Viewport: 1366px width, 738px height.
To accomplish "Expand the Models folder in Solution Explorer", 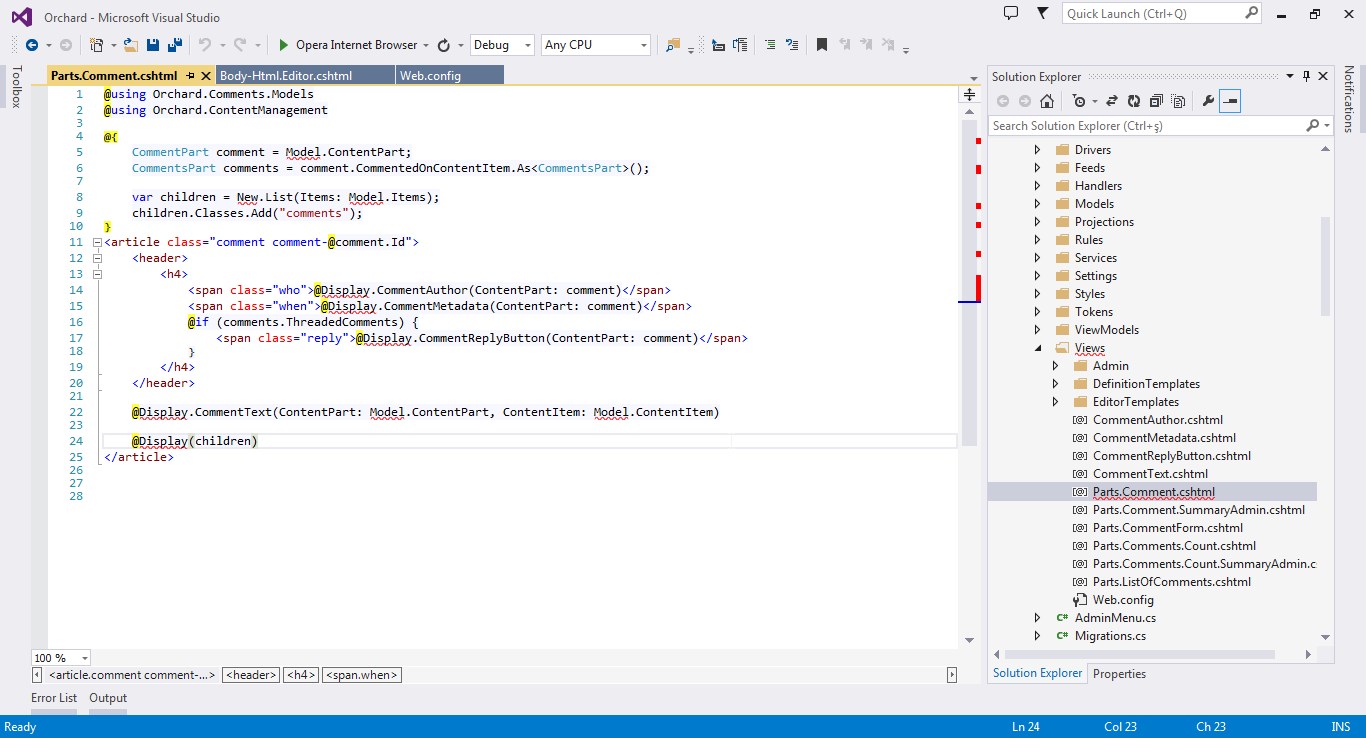I will click(1037, 204).
